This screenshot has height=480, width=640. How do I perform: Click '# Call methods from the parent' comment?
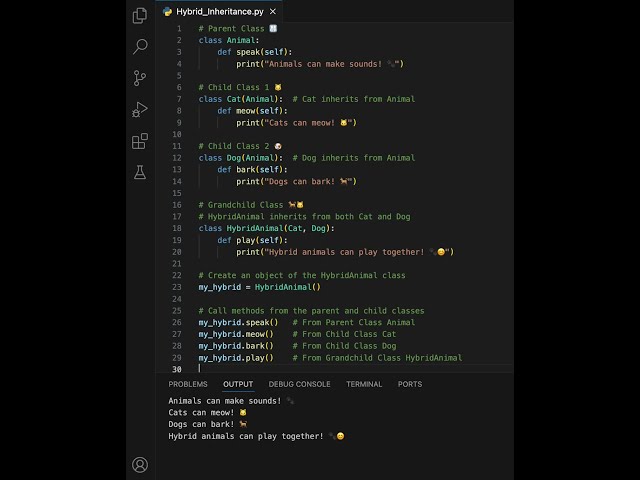point(311,311)
